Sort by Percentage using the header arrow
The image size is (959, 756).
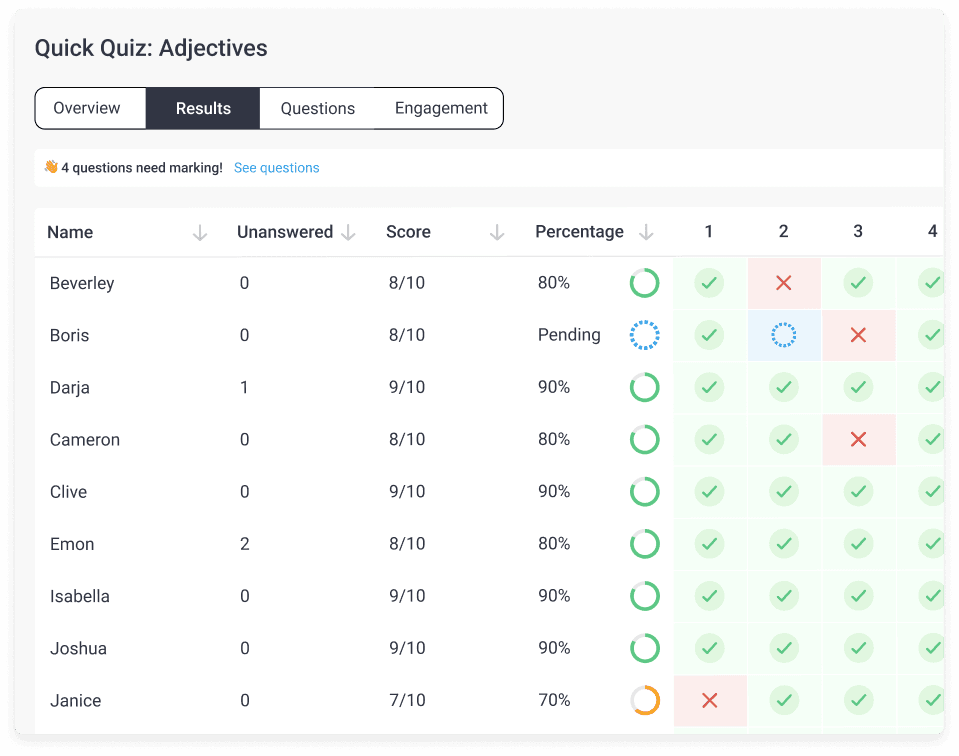[x=644, y=231]
